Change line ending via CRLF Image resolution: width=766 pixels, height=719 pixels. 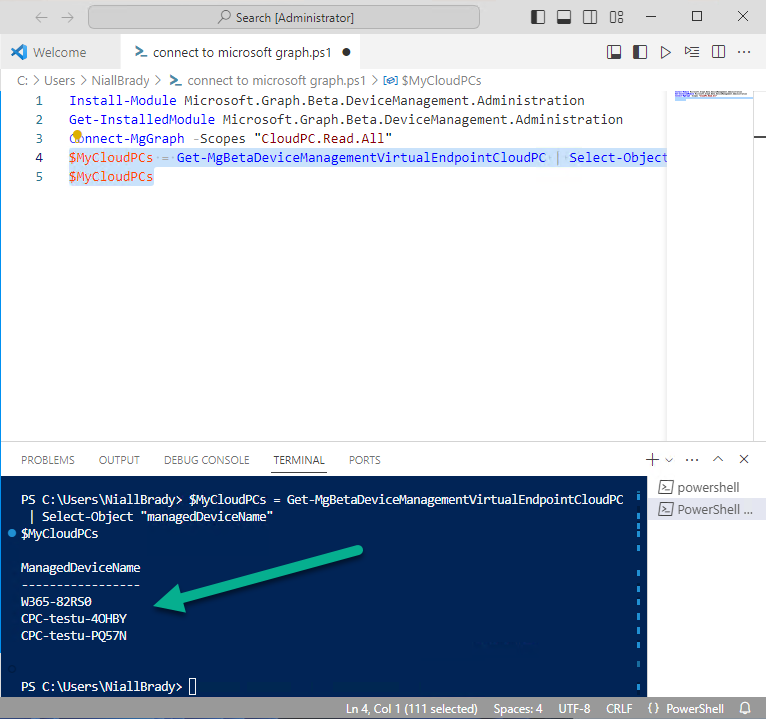619,709
